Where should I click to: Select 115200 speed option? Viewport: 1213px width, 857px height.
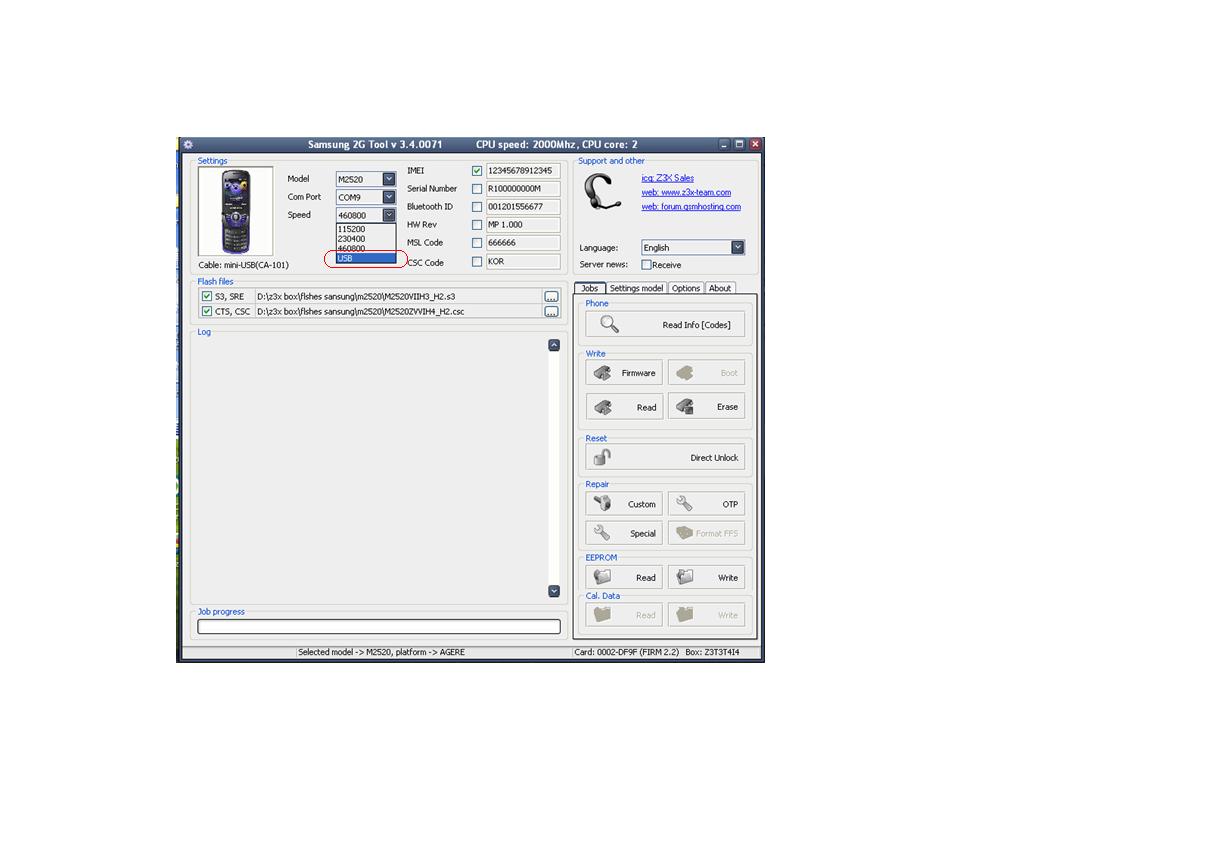click(366, 229)
